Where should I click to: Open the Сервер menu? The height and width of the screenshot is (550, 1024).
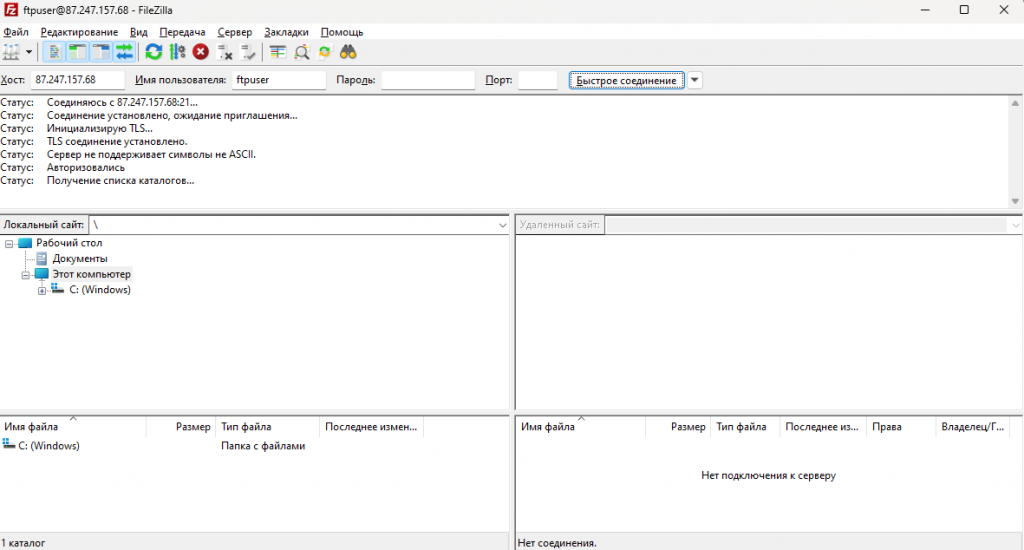click(x=234, y=32)
